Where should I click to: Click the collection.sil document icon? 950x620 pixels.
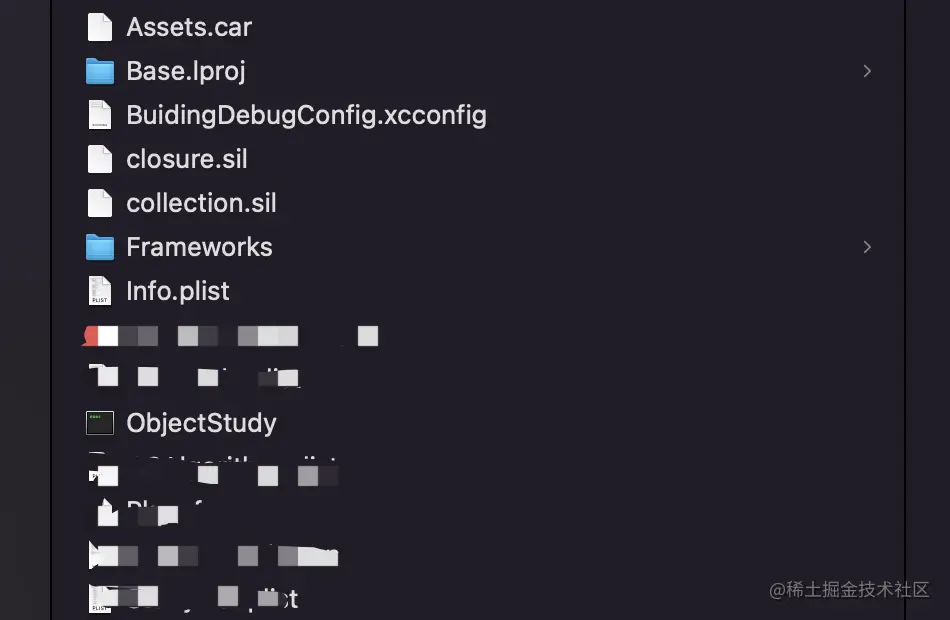(99, 203)
